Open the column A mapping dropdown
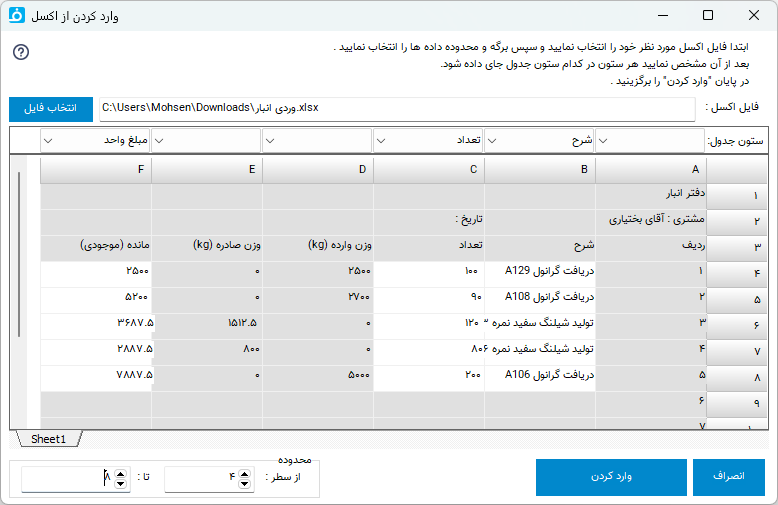 click(650, 141)
